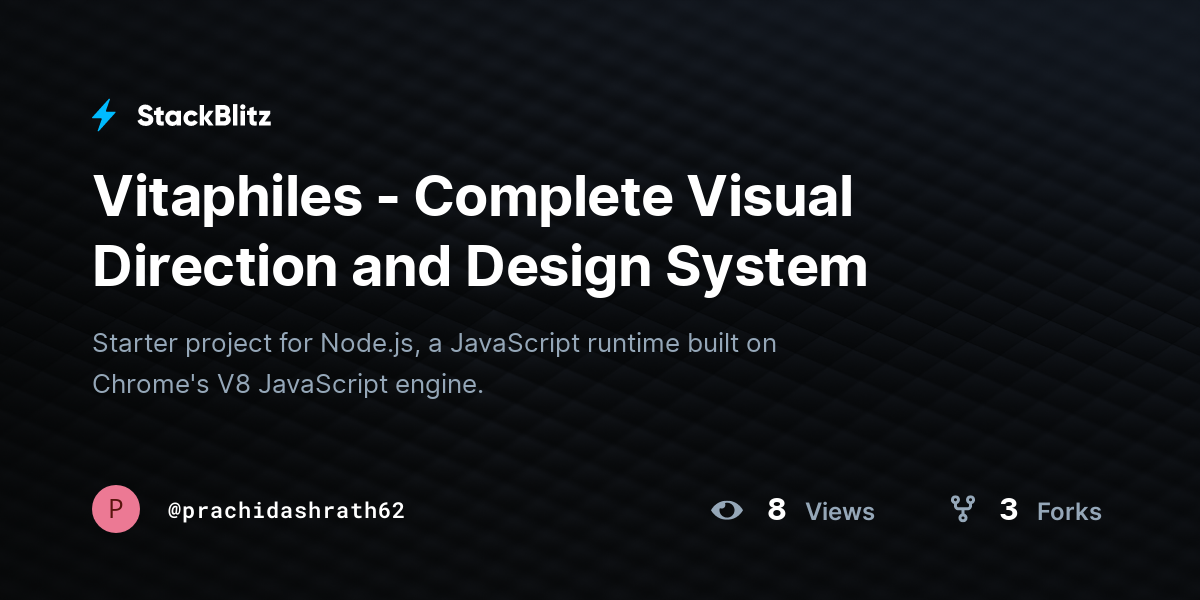1200x600 pixels.
Task: Click the Node.js starter project description
Action: (434, 364)
